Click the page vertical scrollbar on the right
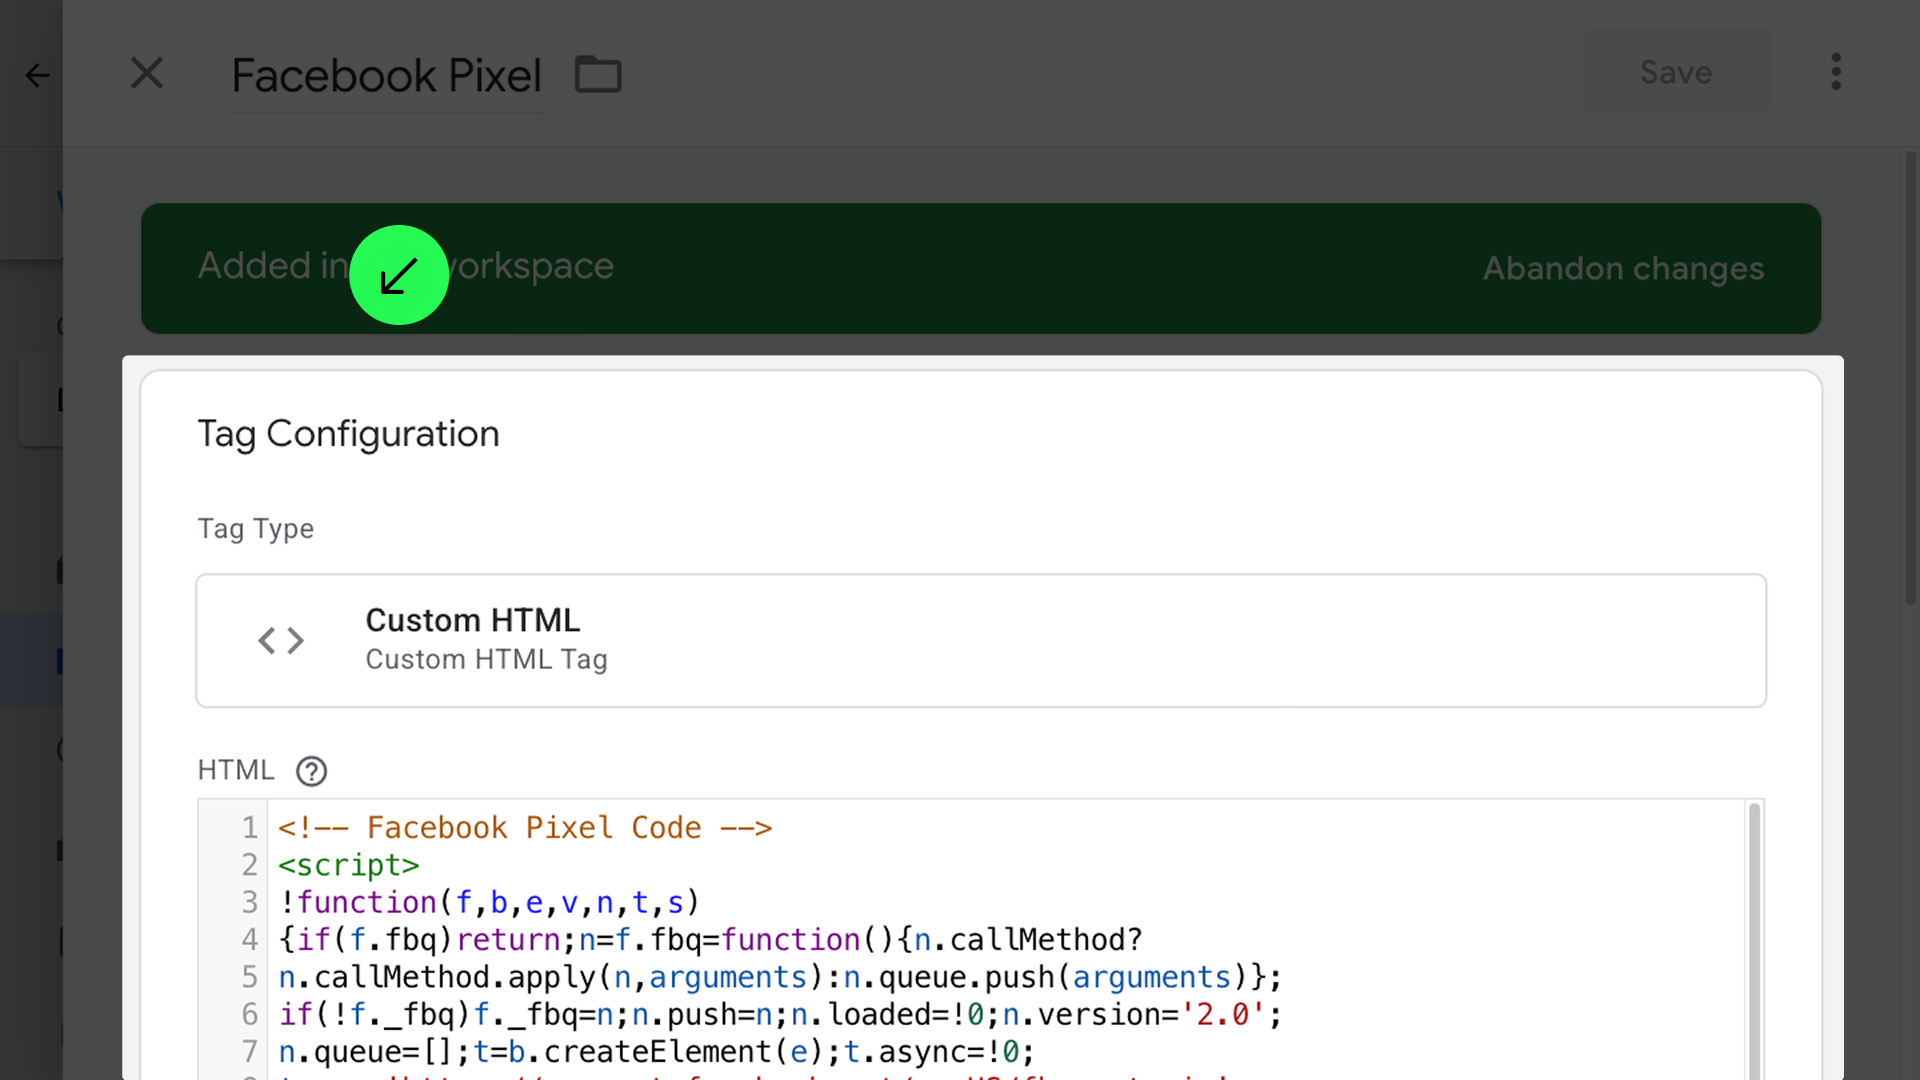The image size is (1920, 1080). (1910, 380)
